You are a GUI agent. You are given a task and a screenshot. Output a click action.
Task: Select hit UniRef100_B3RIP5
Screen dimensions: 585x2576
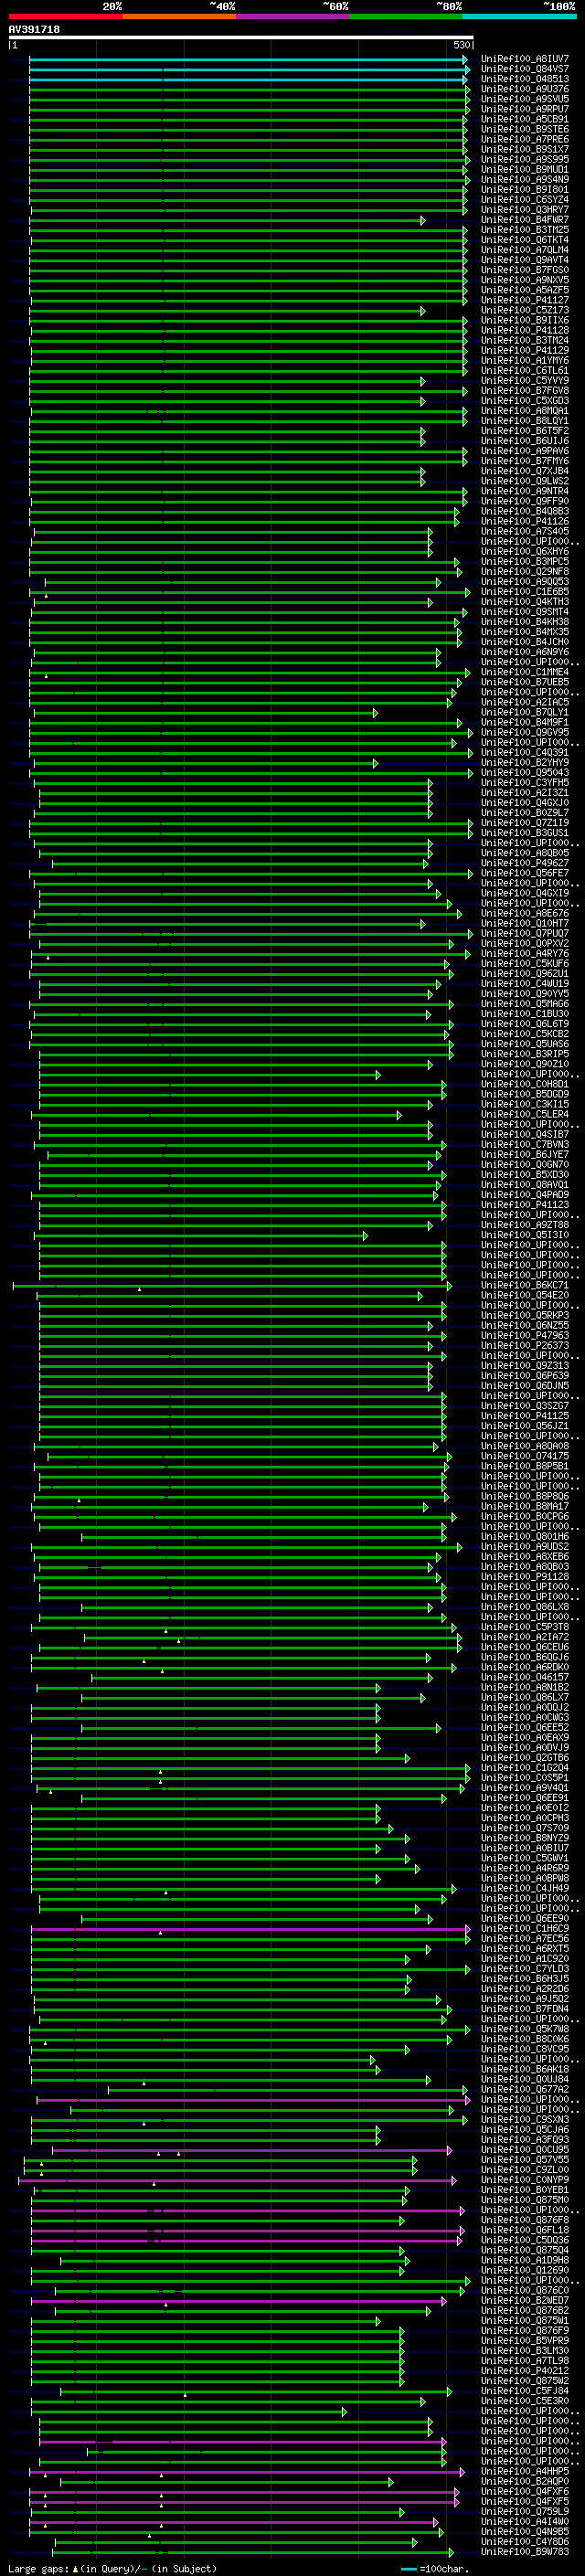[x=524, y=1054]
